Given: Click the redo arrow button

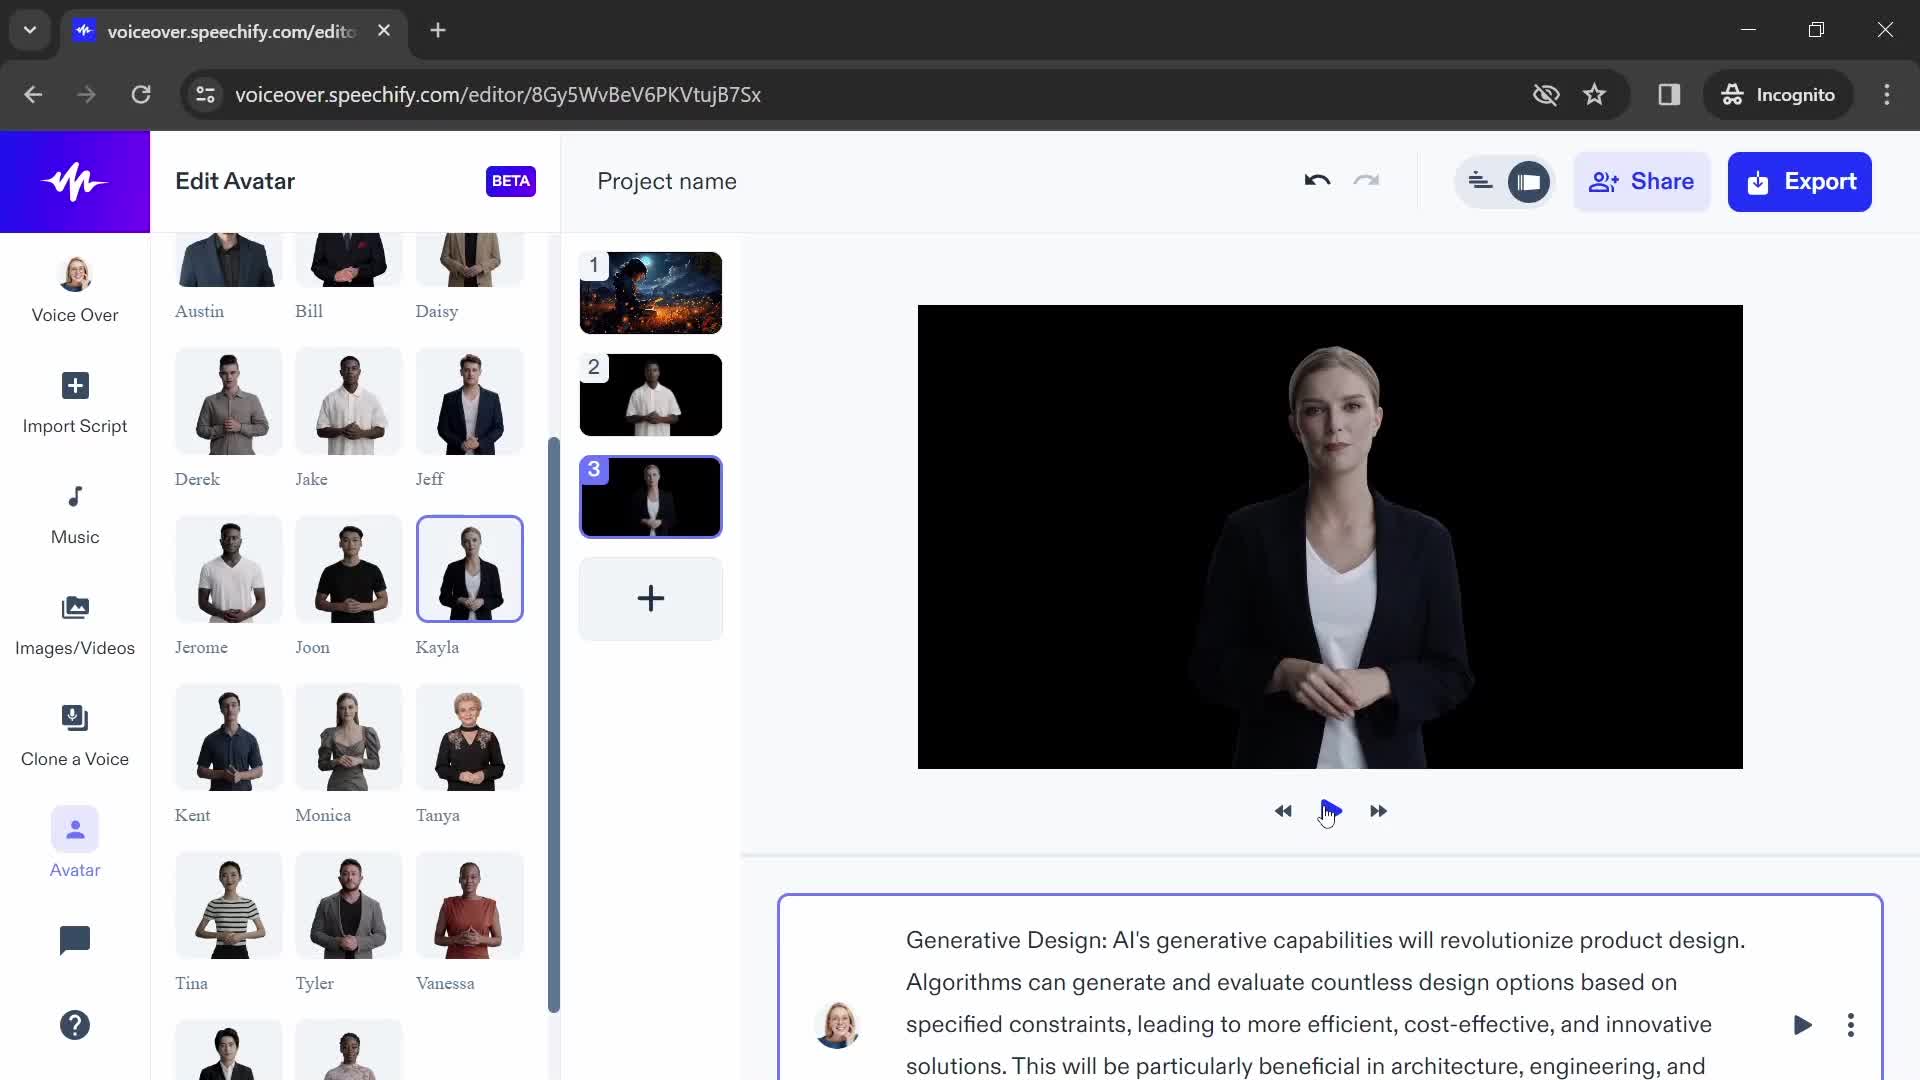Looking at the screenshot, I should tap(1366, 182).
